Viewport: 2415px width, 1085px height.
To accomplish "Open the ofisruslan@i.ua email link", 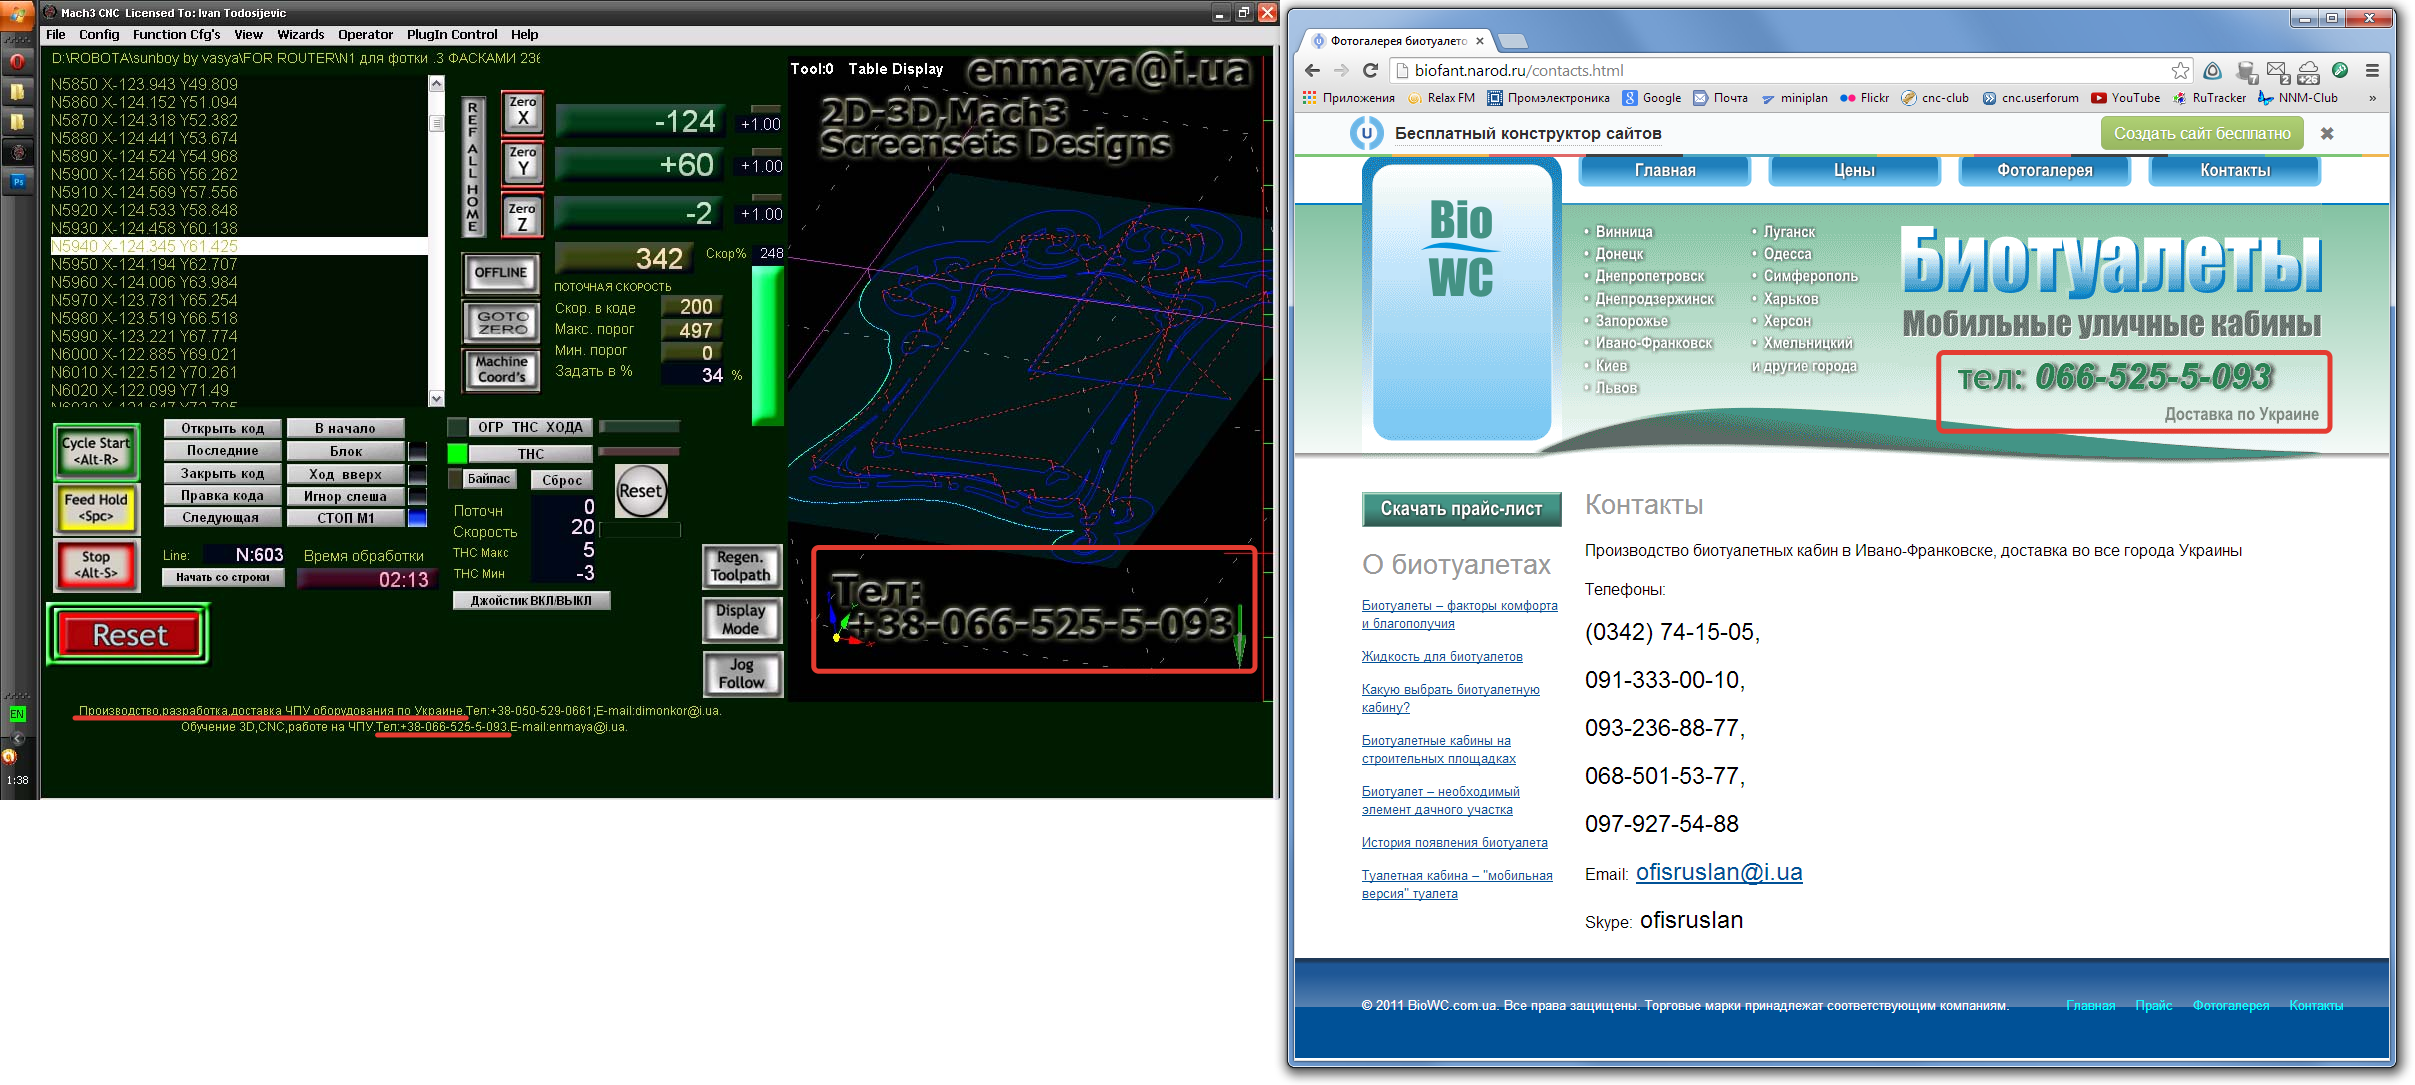I will click(1718, 872).
